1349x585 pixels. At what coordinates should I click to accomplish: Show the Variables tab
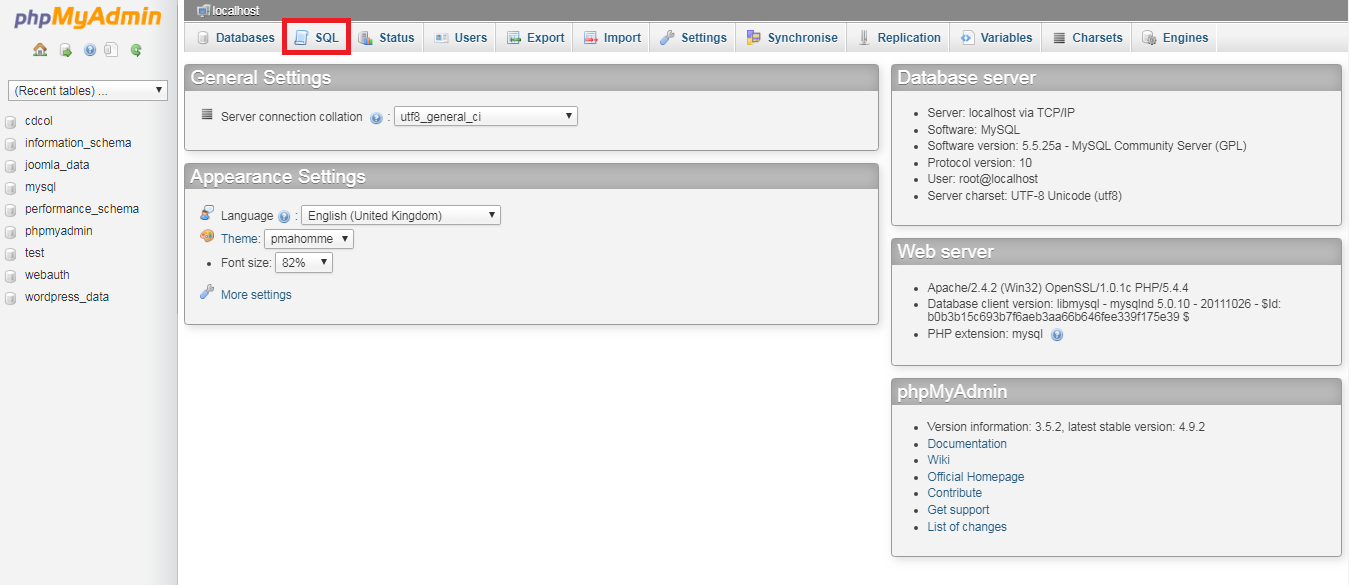click(x=996, y=38)
